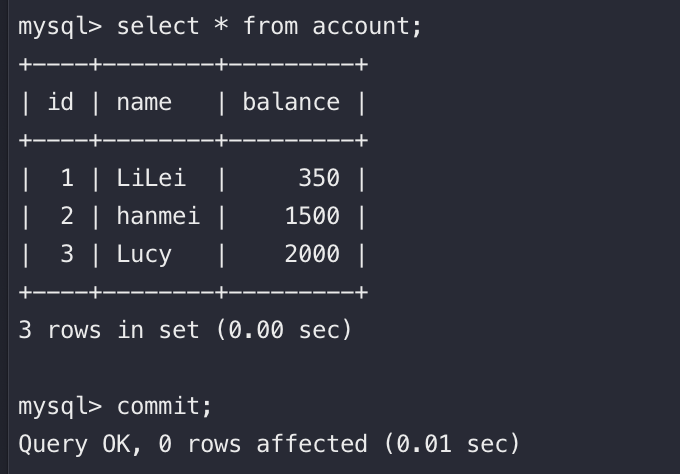
Task: Click the 'commit;' command text
Action: [x=164, y=406]
